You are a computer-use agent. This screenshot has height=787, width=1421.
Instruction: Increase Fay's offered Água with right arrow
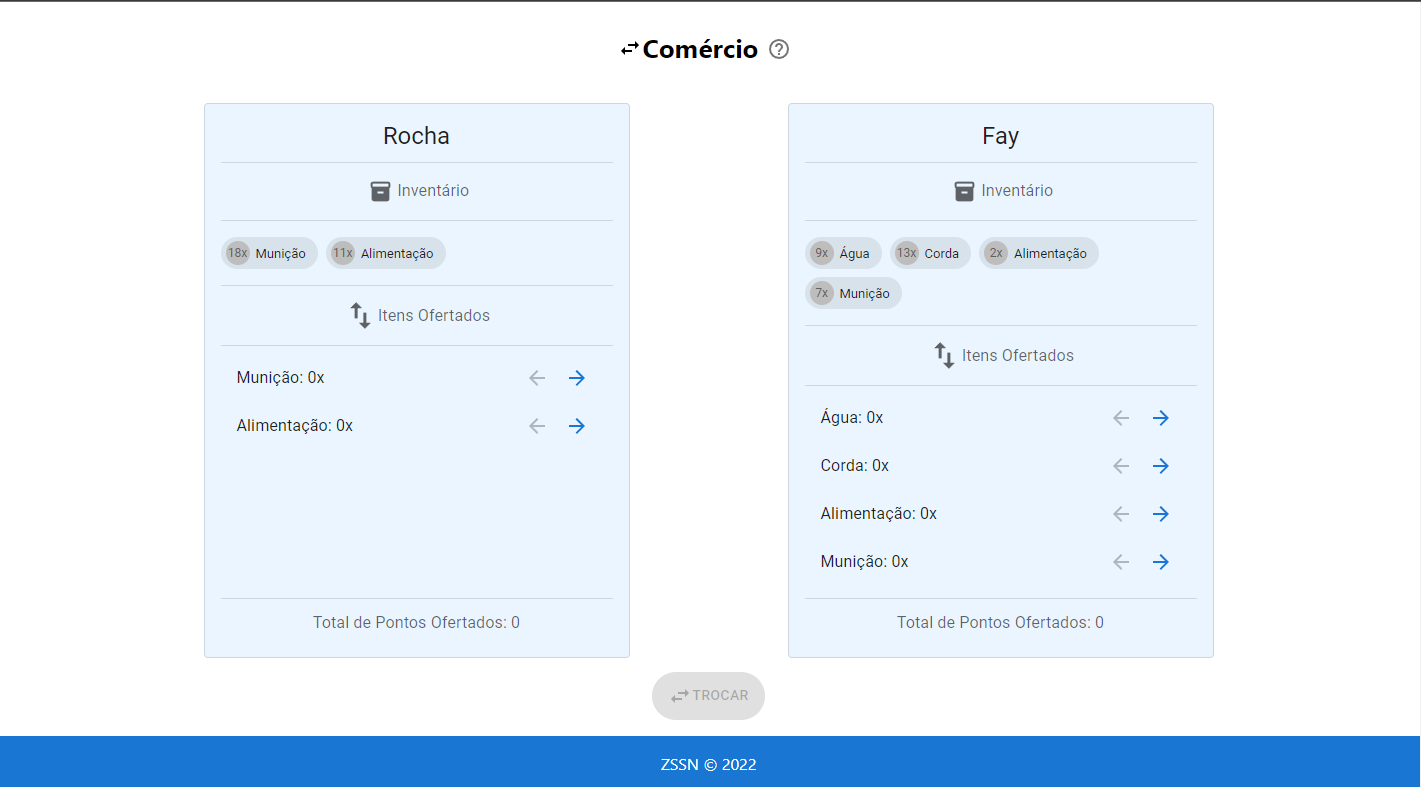[1161, 418]
